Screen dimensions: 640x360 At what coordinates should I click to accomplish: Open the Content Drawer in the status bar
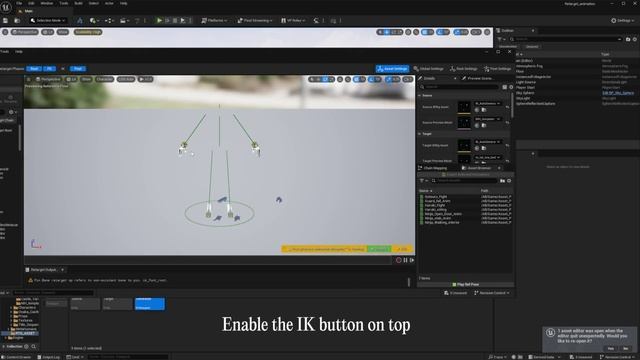point(16,357)
